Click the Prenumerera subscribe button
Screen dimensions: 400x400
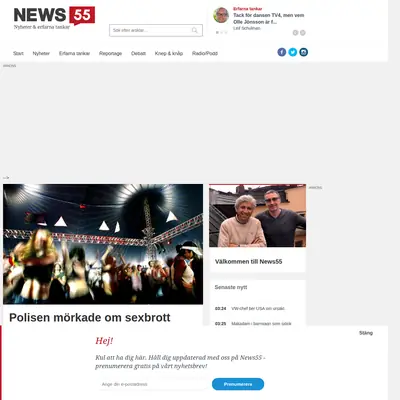pos(238,384)
